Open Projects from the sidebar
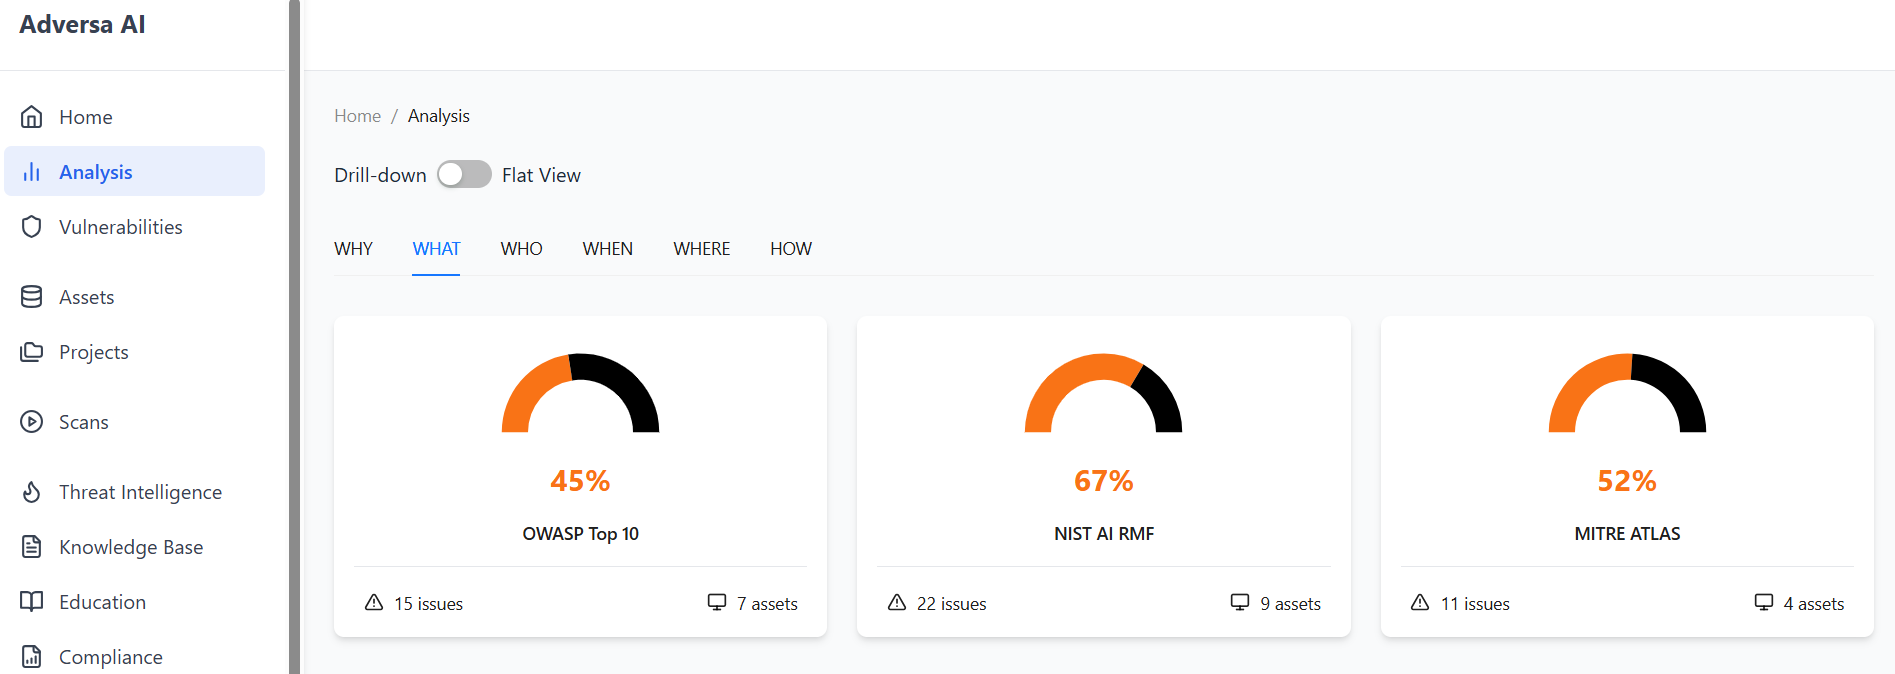This screenshot has height=674, width=1895. [135, 352]
